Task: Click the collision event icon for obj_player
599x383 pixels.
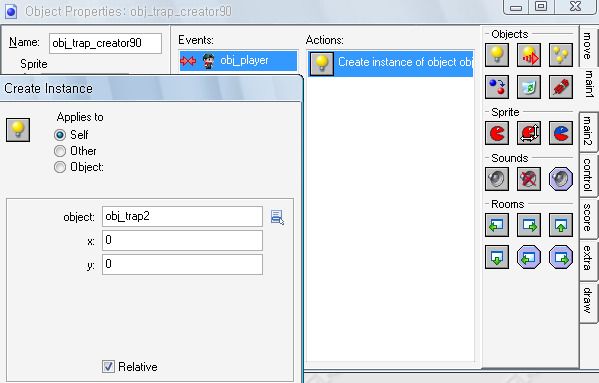Action: tap(188, 61)
